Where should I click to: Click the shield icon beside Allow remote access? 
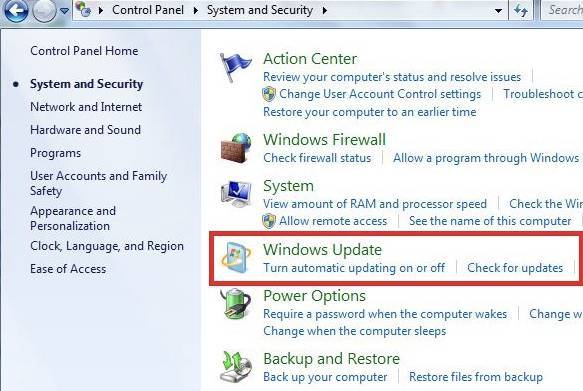(269, 221)
